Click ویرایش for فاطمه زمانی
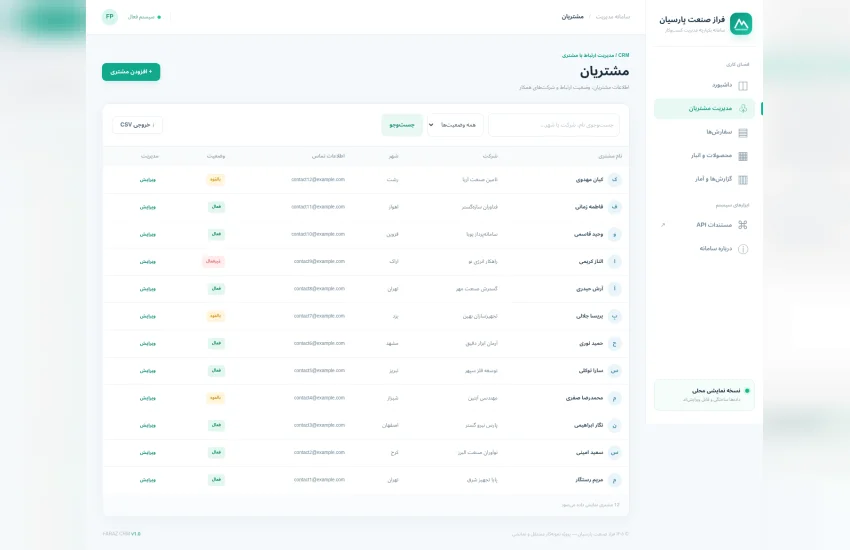 pos(147,207)
